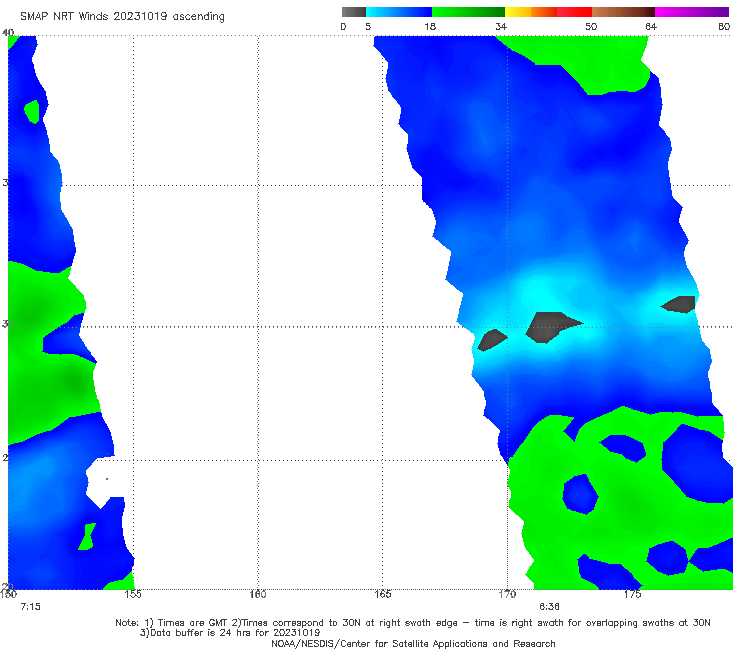Click the largest gray low-wind patch near 30N
Image resolution: width=740 pixels, height=650 pixels.
pyautogui.click(x=552, y=327)
